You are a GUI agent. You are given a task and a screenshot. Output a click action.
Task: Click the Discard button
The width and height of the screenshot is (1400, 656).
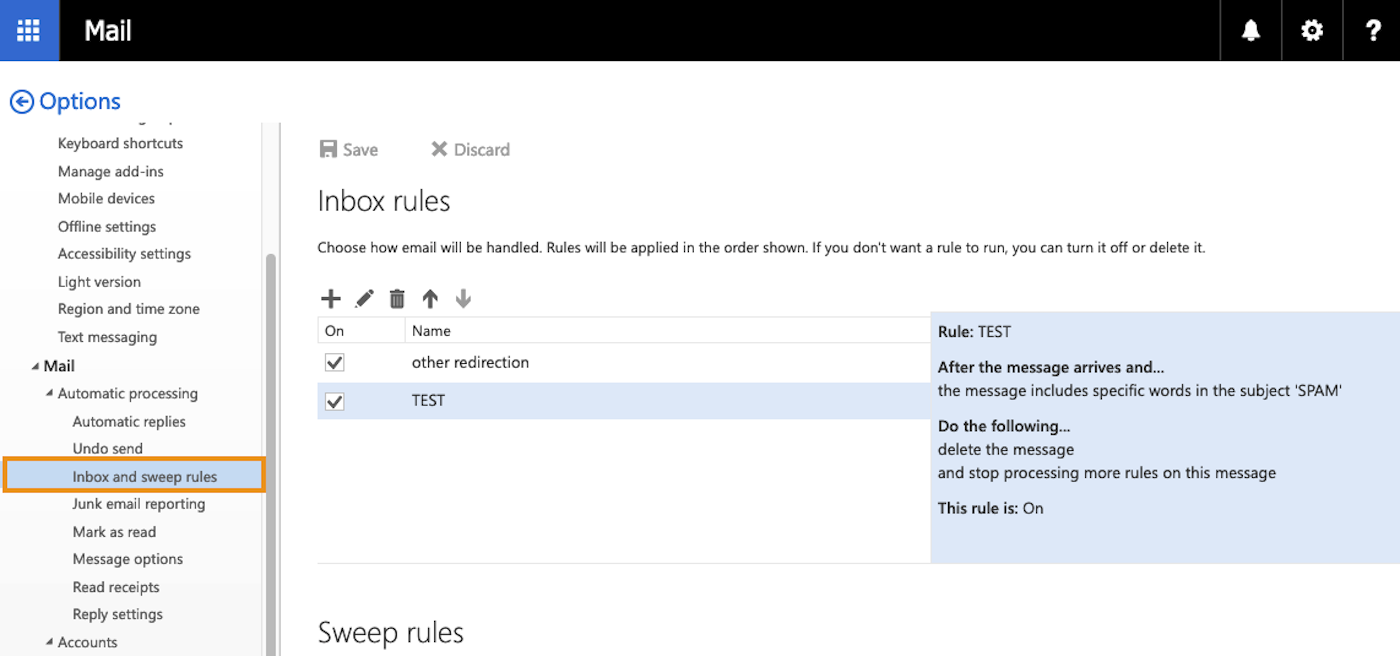click(x=470, y=150)
